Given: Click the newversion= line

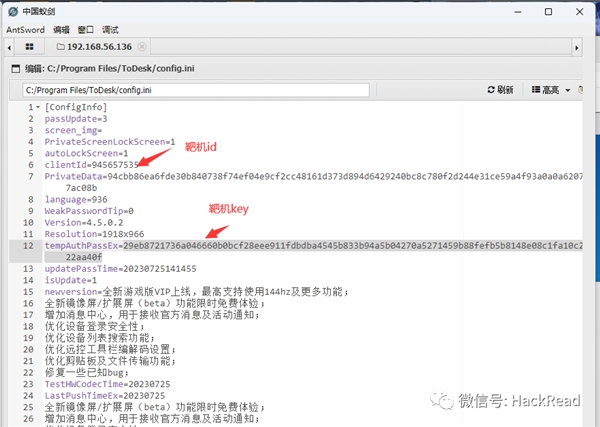Looking at the screenshot, I should [x=197, y=292].
